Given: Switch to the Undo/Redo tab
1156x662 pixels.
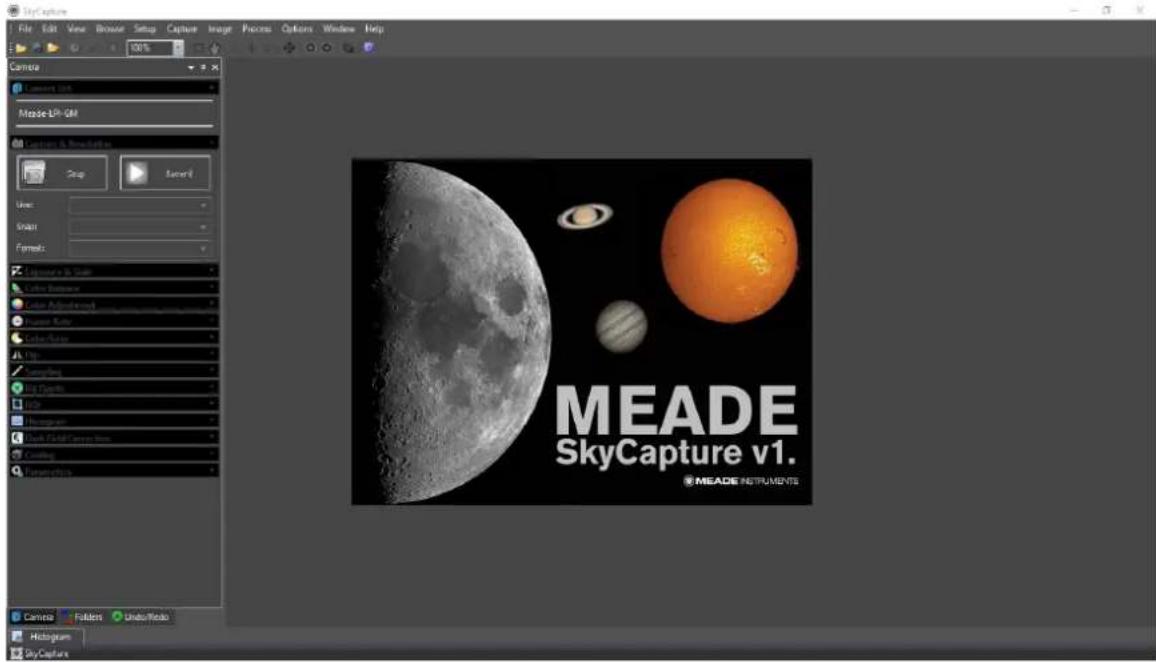Looking at the screenshot, I should [x=141, y=617].
